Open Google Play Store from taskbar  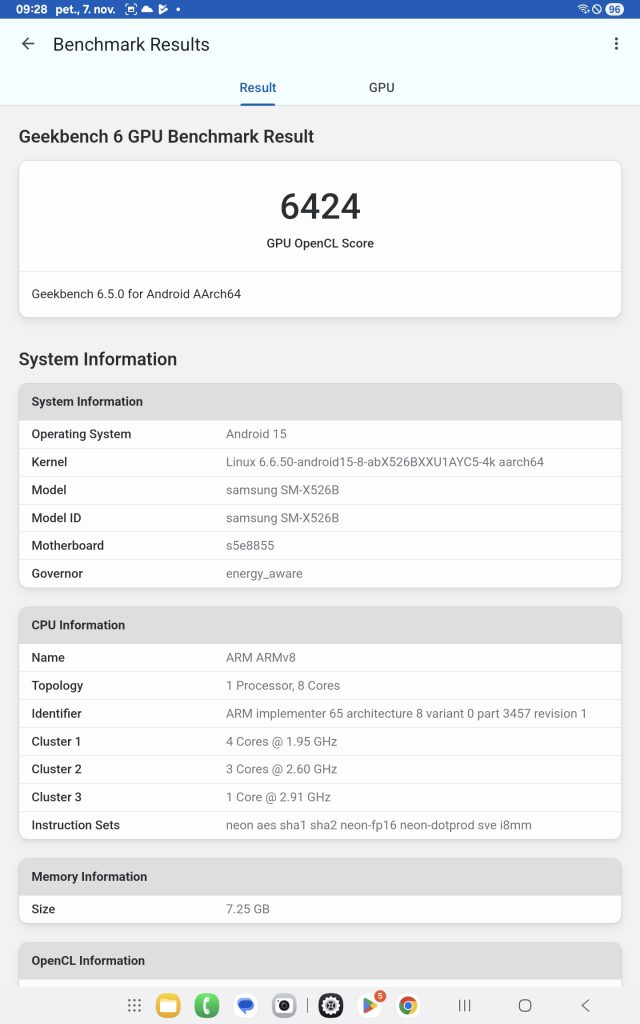(370, 1006)
